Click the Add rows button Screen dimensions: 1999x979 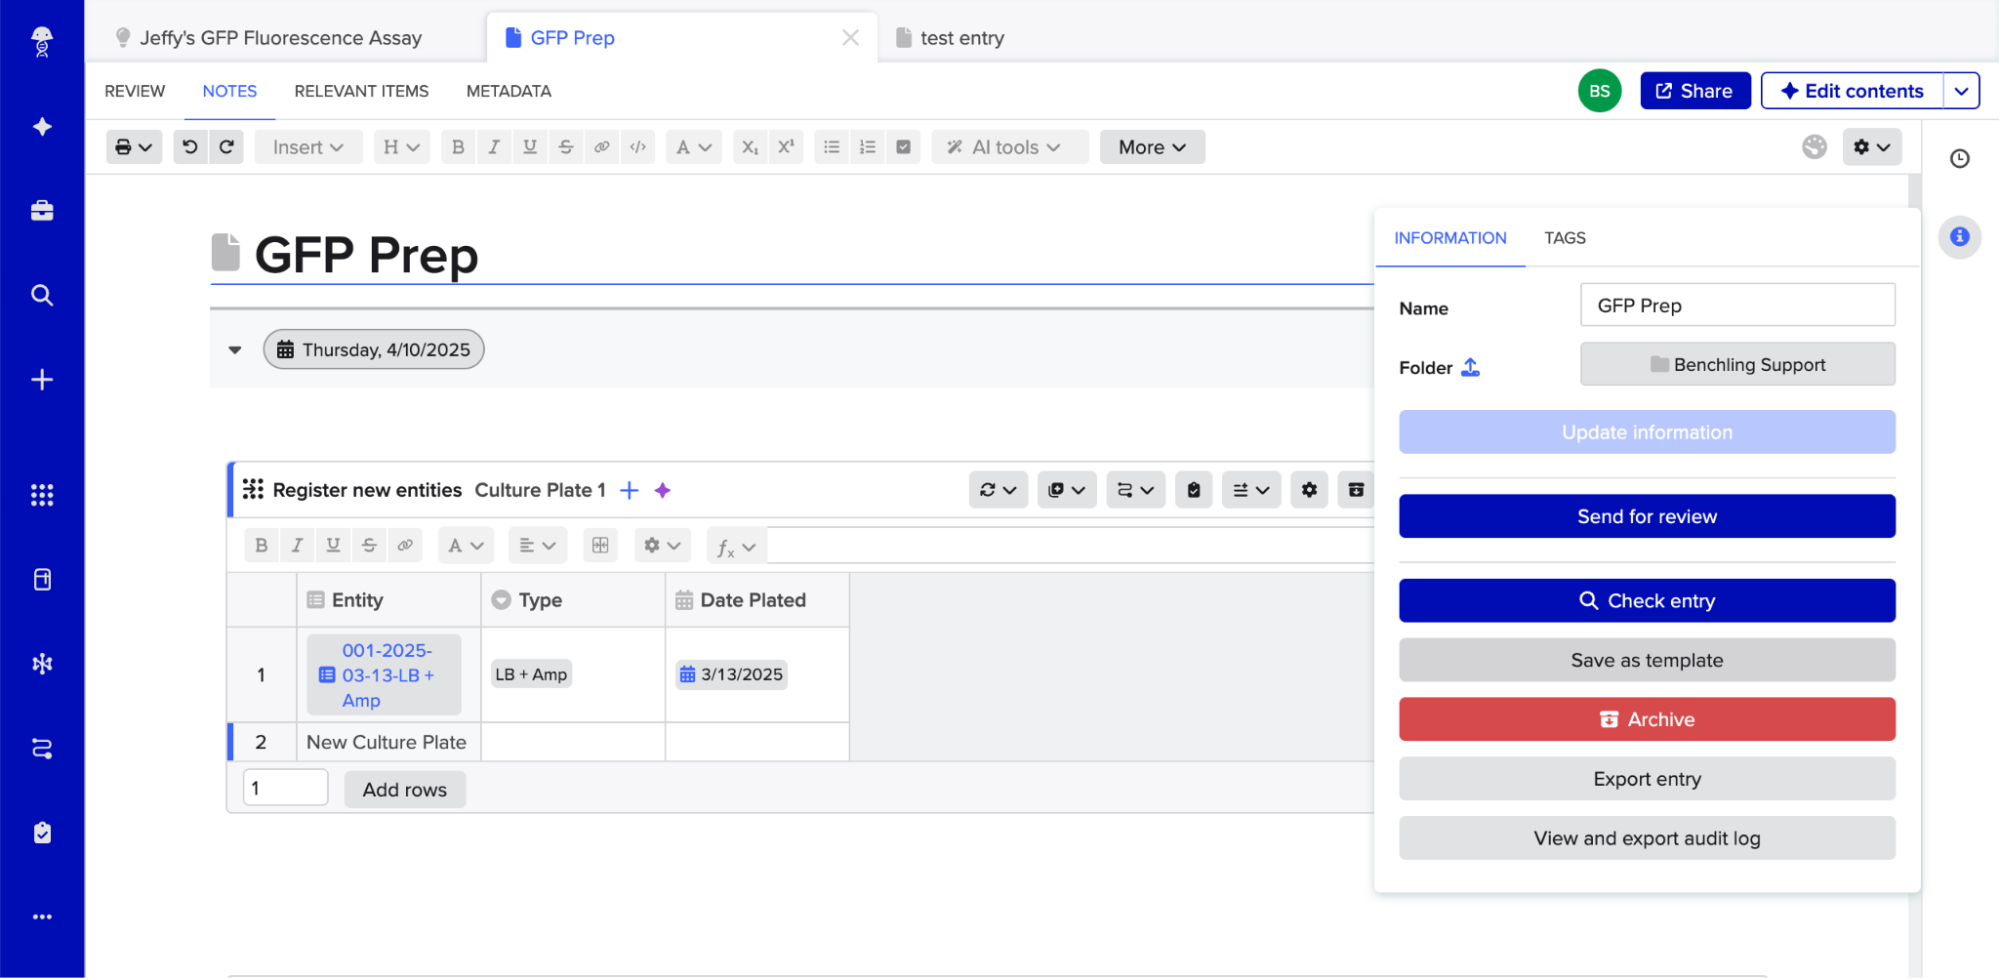405,789
